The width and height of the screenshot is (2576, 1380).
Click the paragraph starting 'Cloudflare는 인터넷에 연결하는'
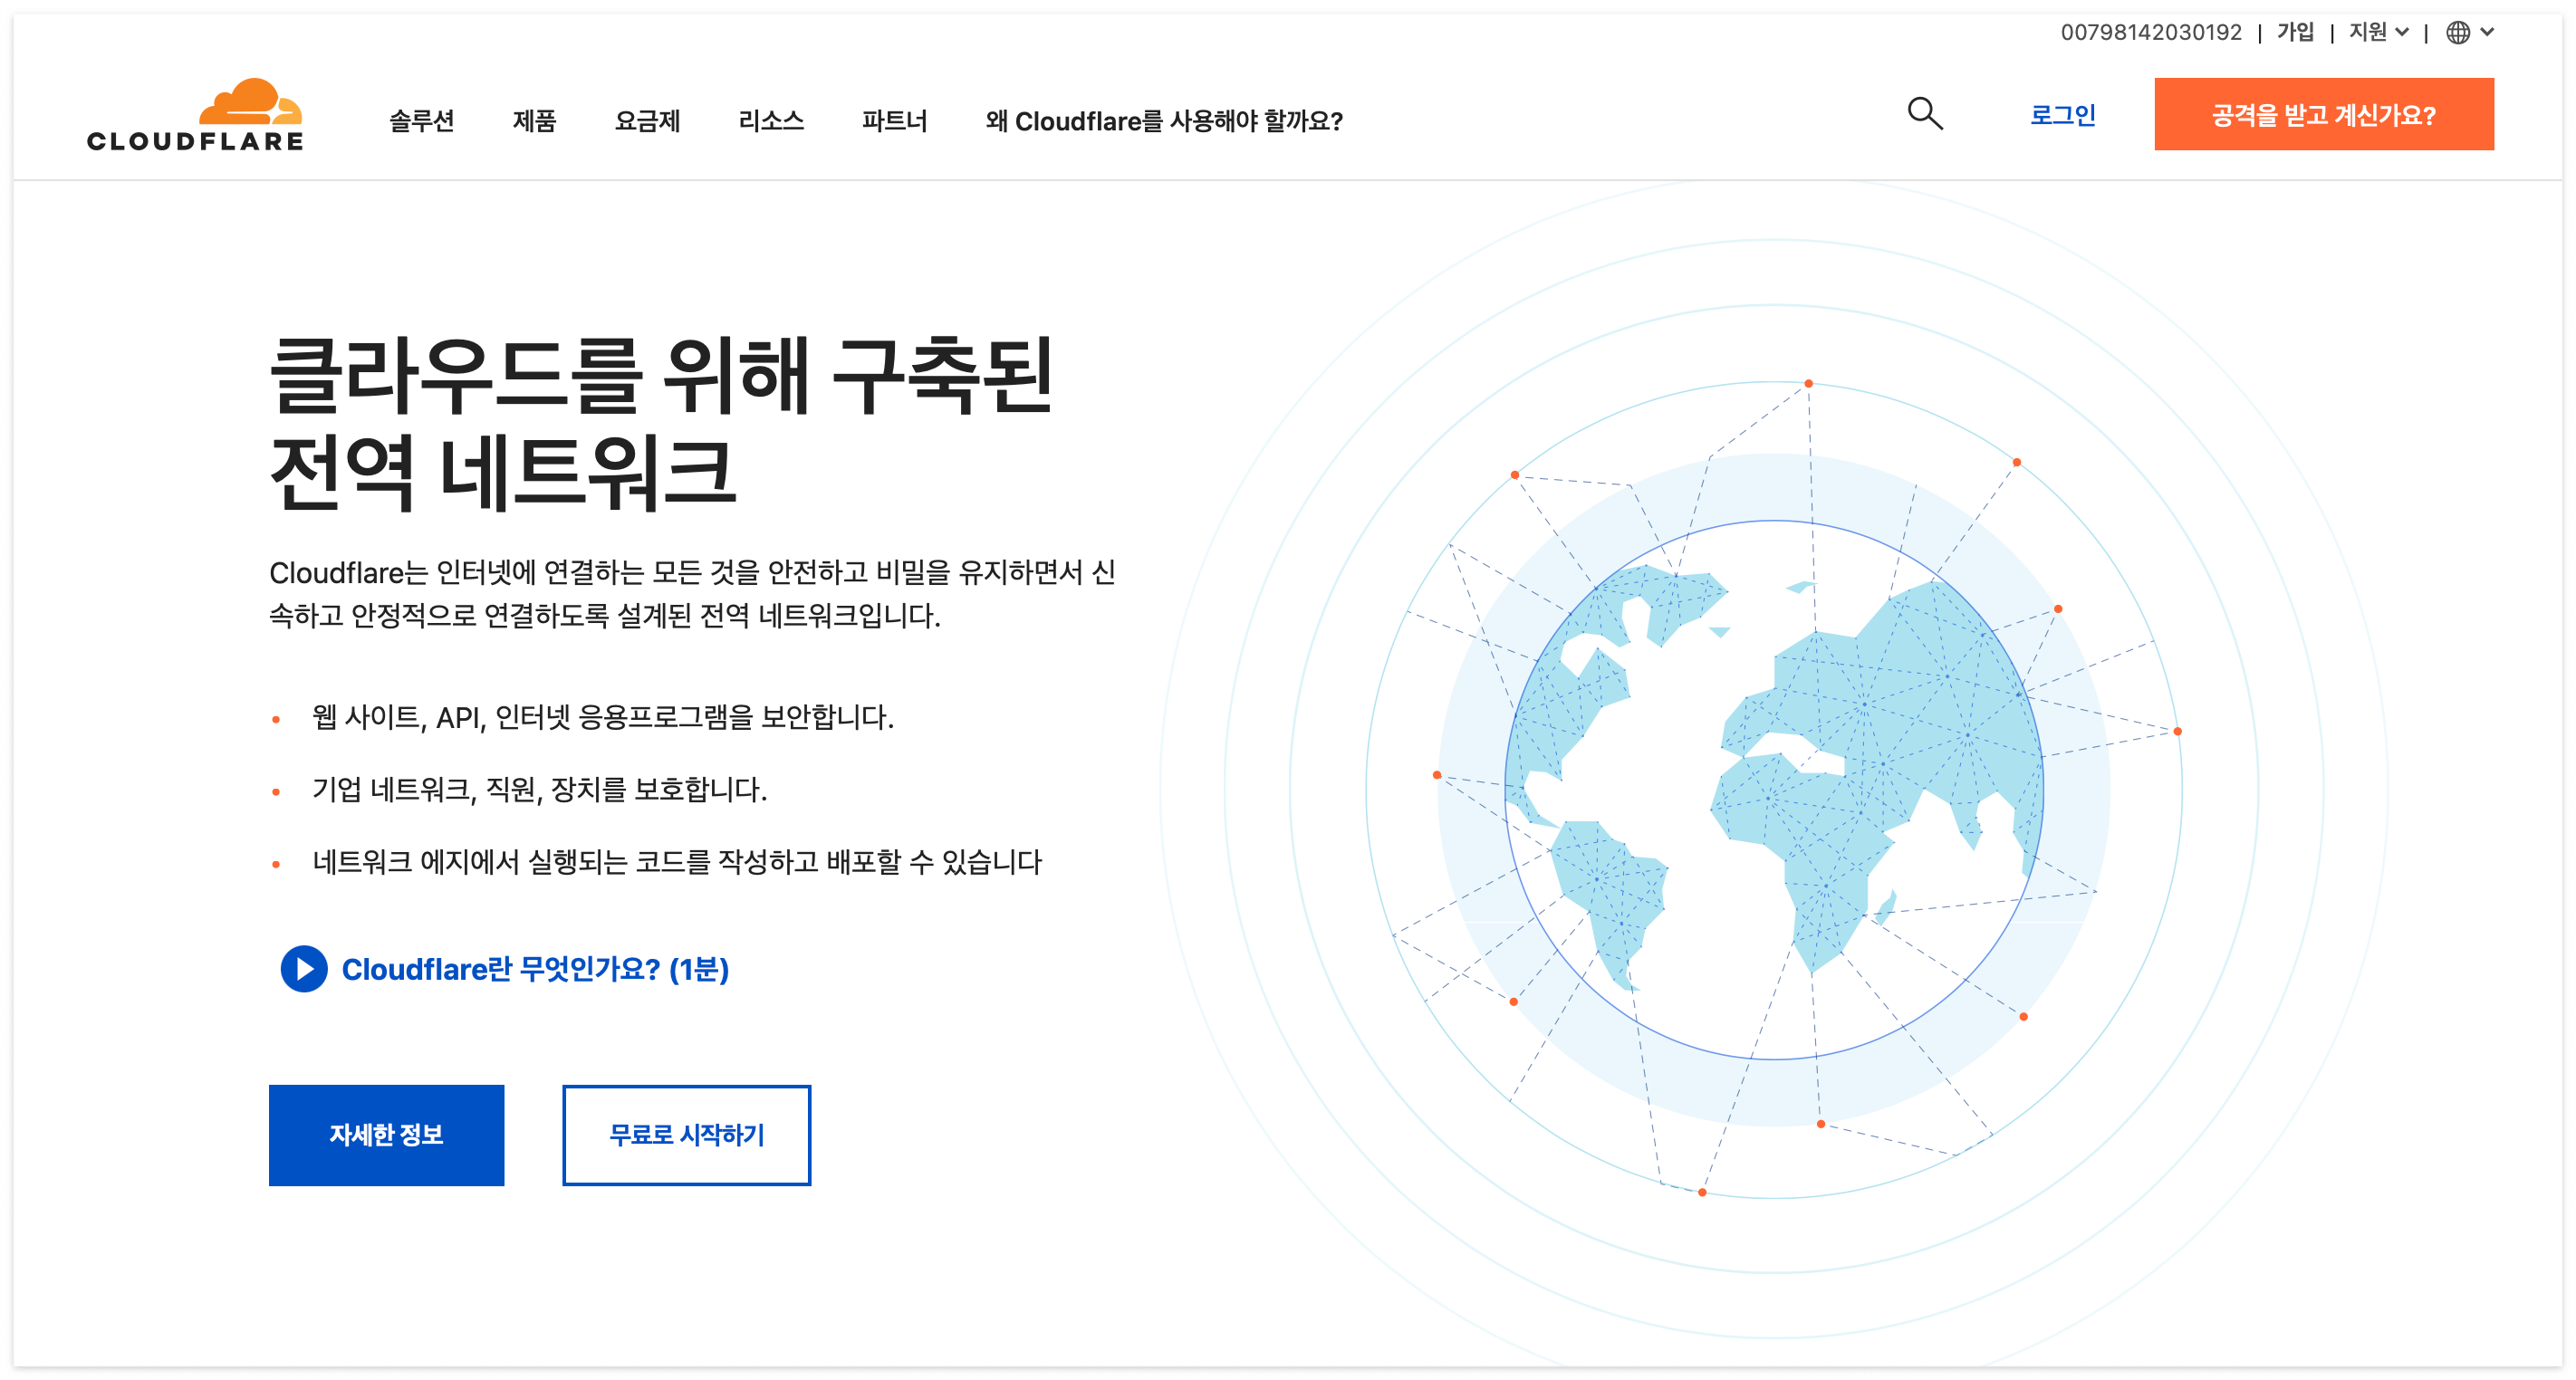tap(692, 593)
